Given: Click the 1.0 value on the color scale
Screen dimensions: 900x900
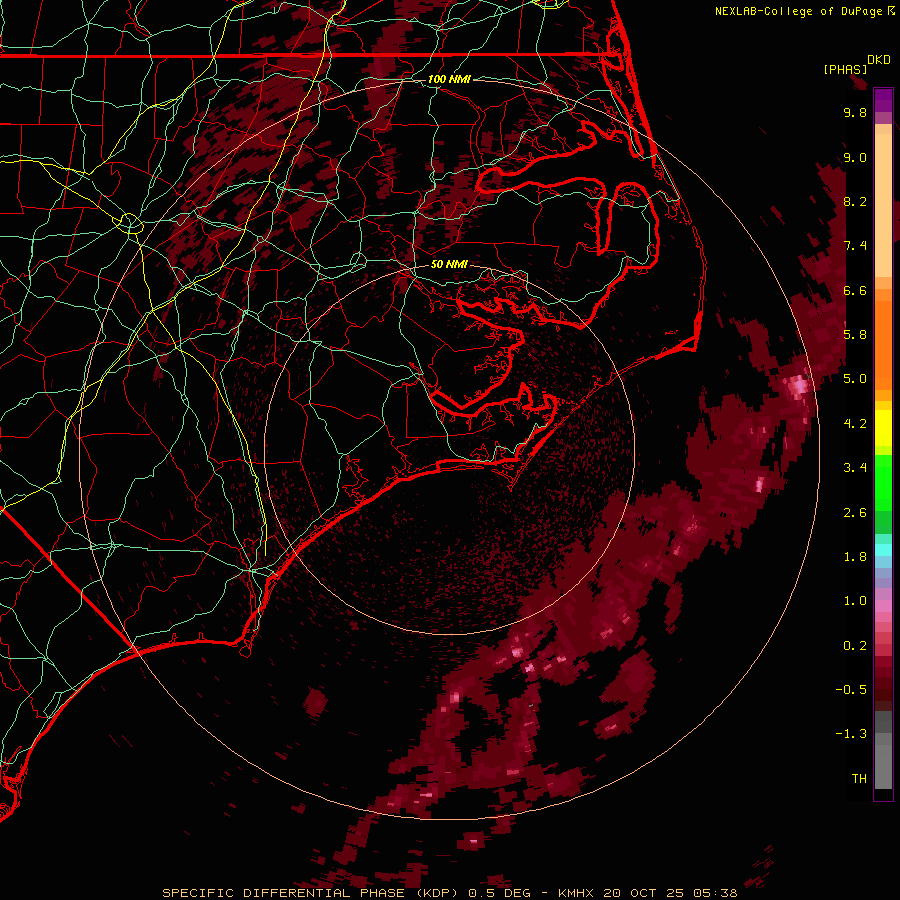Looking at the screenshot, I should click(855, 601).
